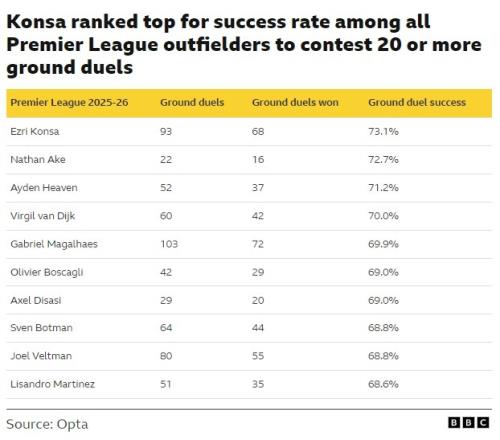Click the Ground duels column header
The width and height of the screenshot is (500, 440).
[x=192, y=102]
